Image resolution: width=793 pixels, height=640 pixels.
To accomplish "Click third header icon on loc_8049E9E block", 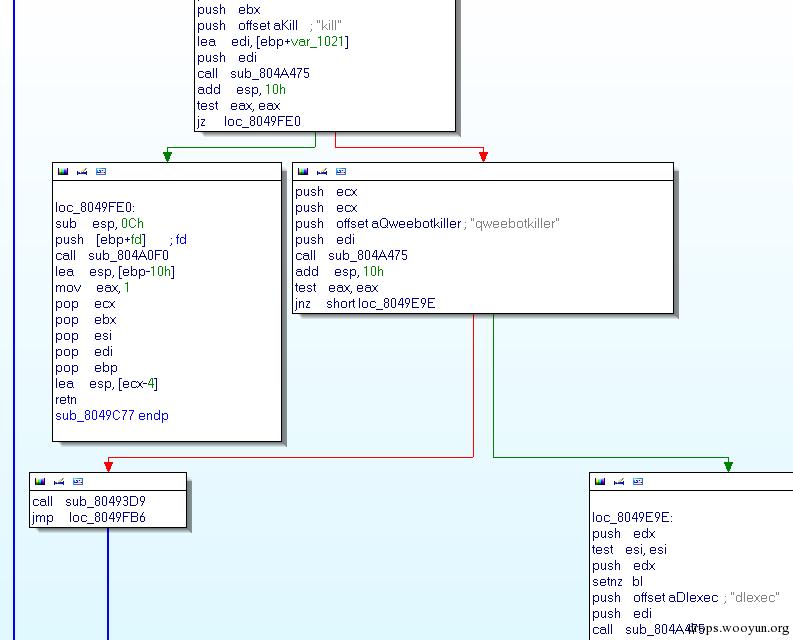I will 638,482.
